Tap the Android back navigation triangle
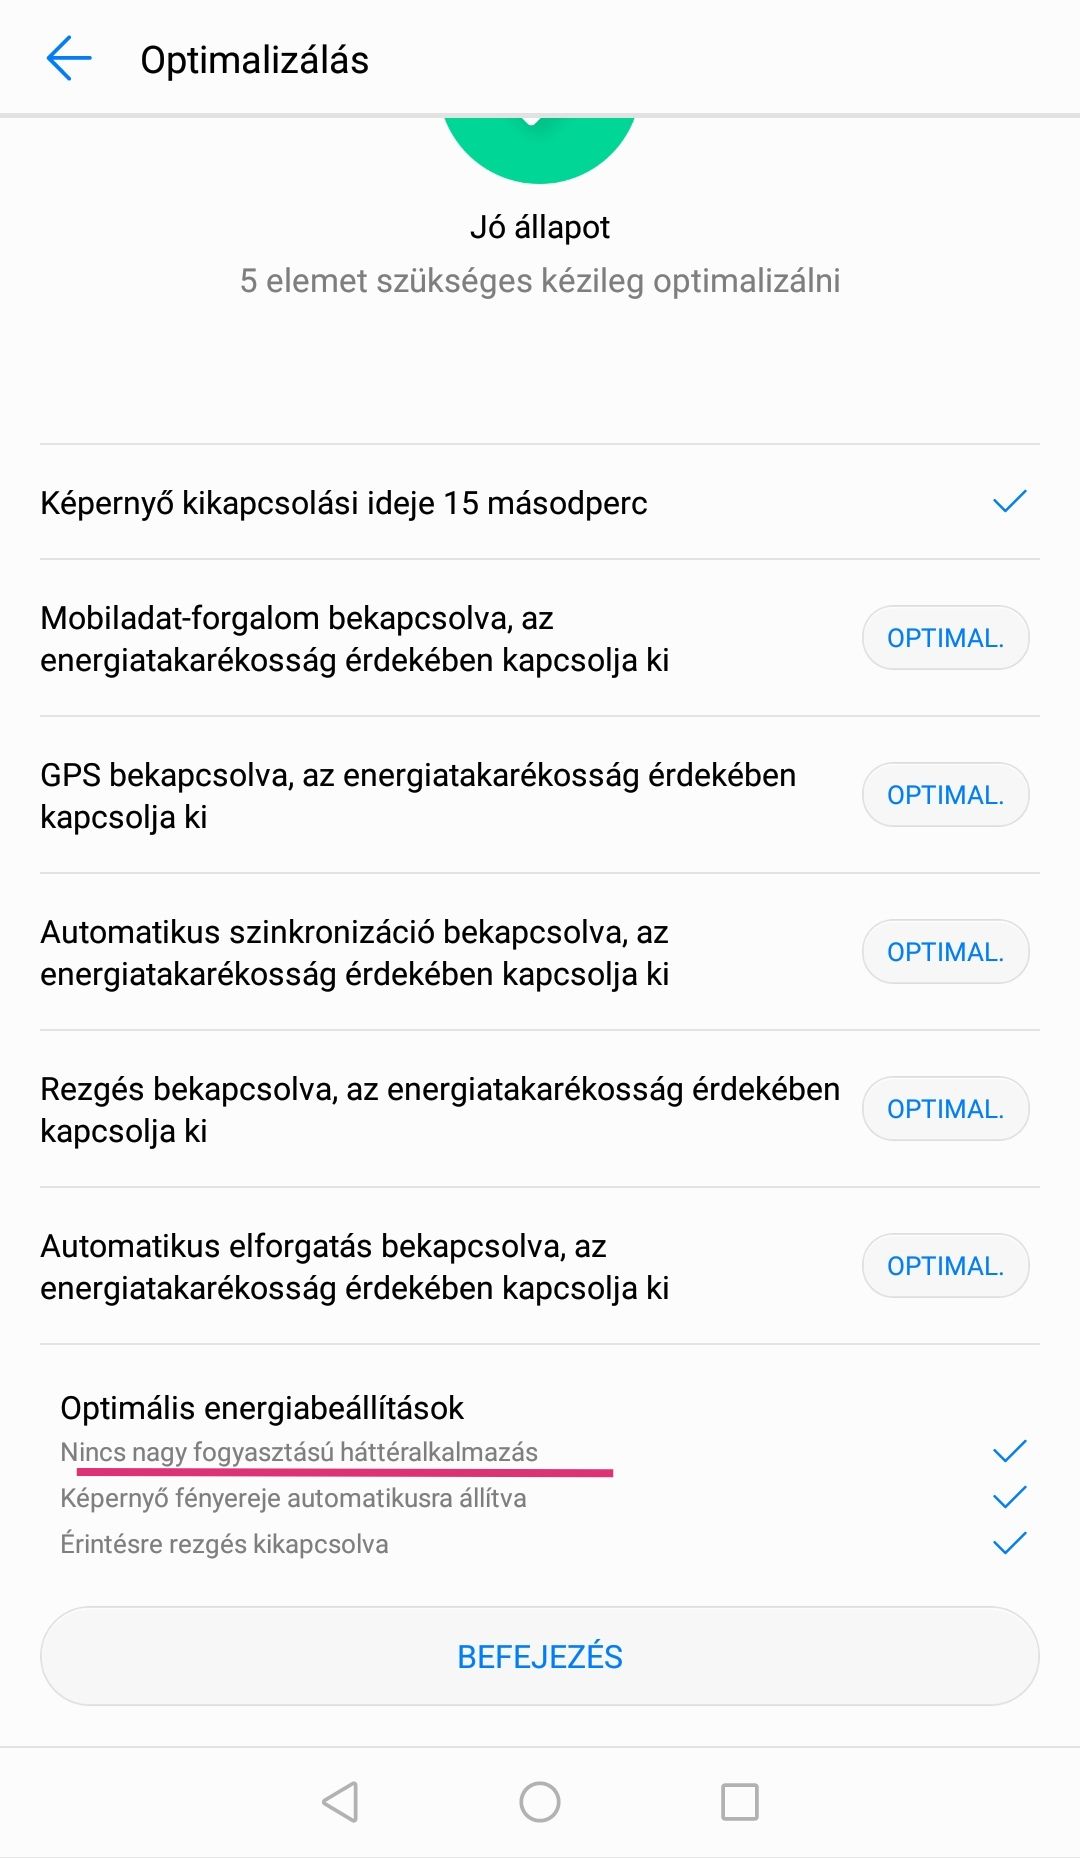This screenshot has width=1080, height=1858. tap(340, 1802)
